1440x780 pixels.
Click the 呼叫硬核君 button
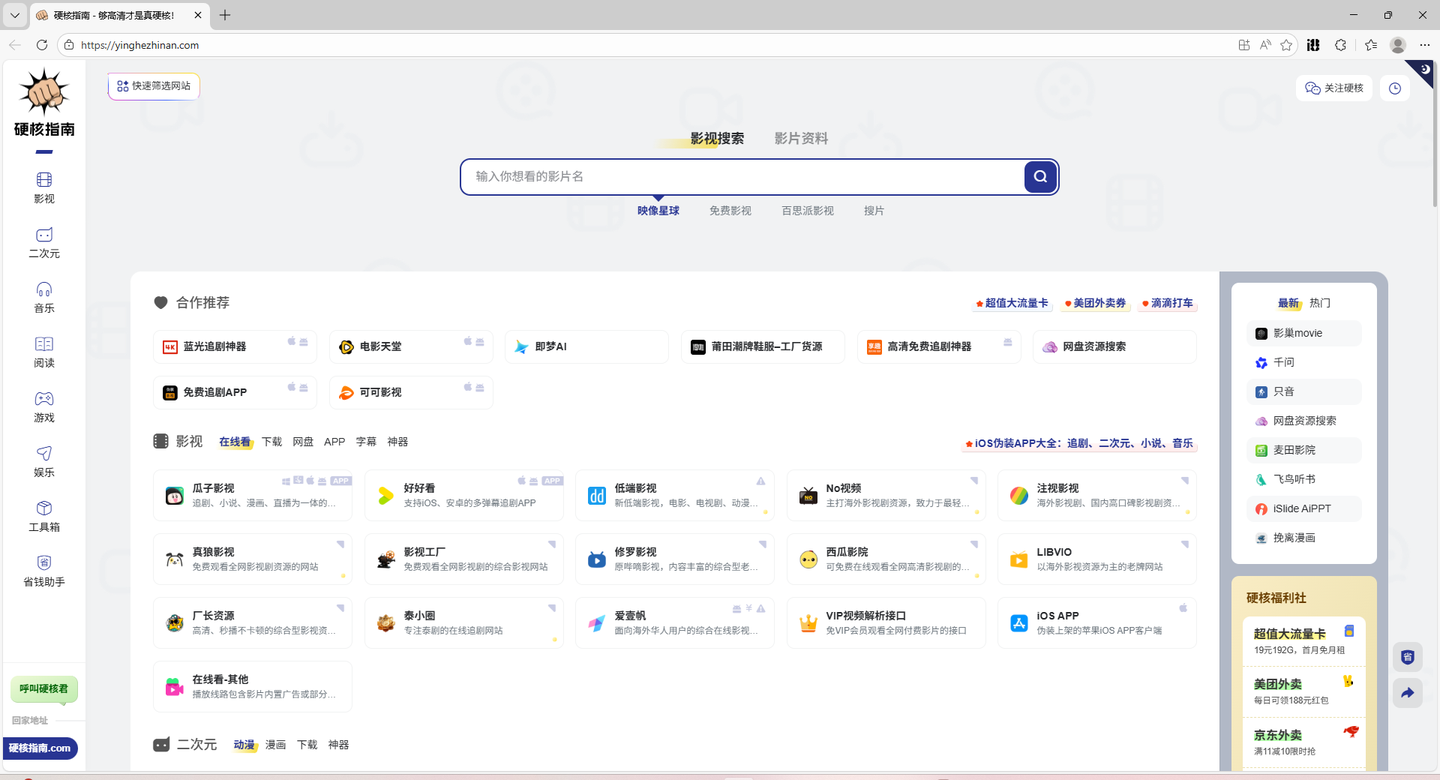(x=44, y=689)
